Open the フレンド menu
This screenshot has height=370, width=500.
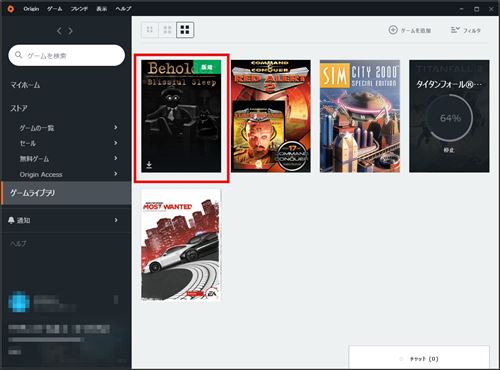tap(79, 9)
